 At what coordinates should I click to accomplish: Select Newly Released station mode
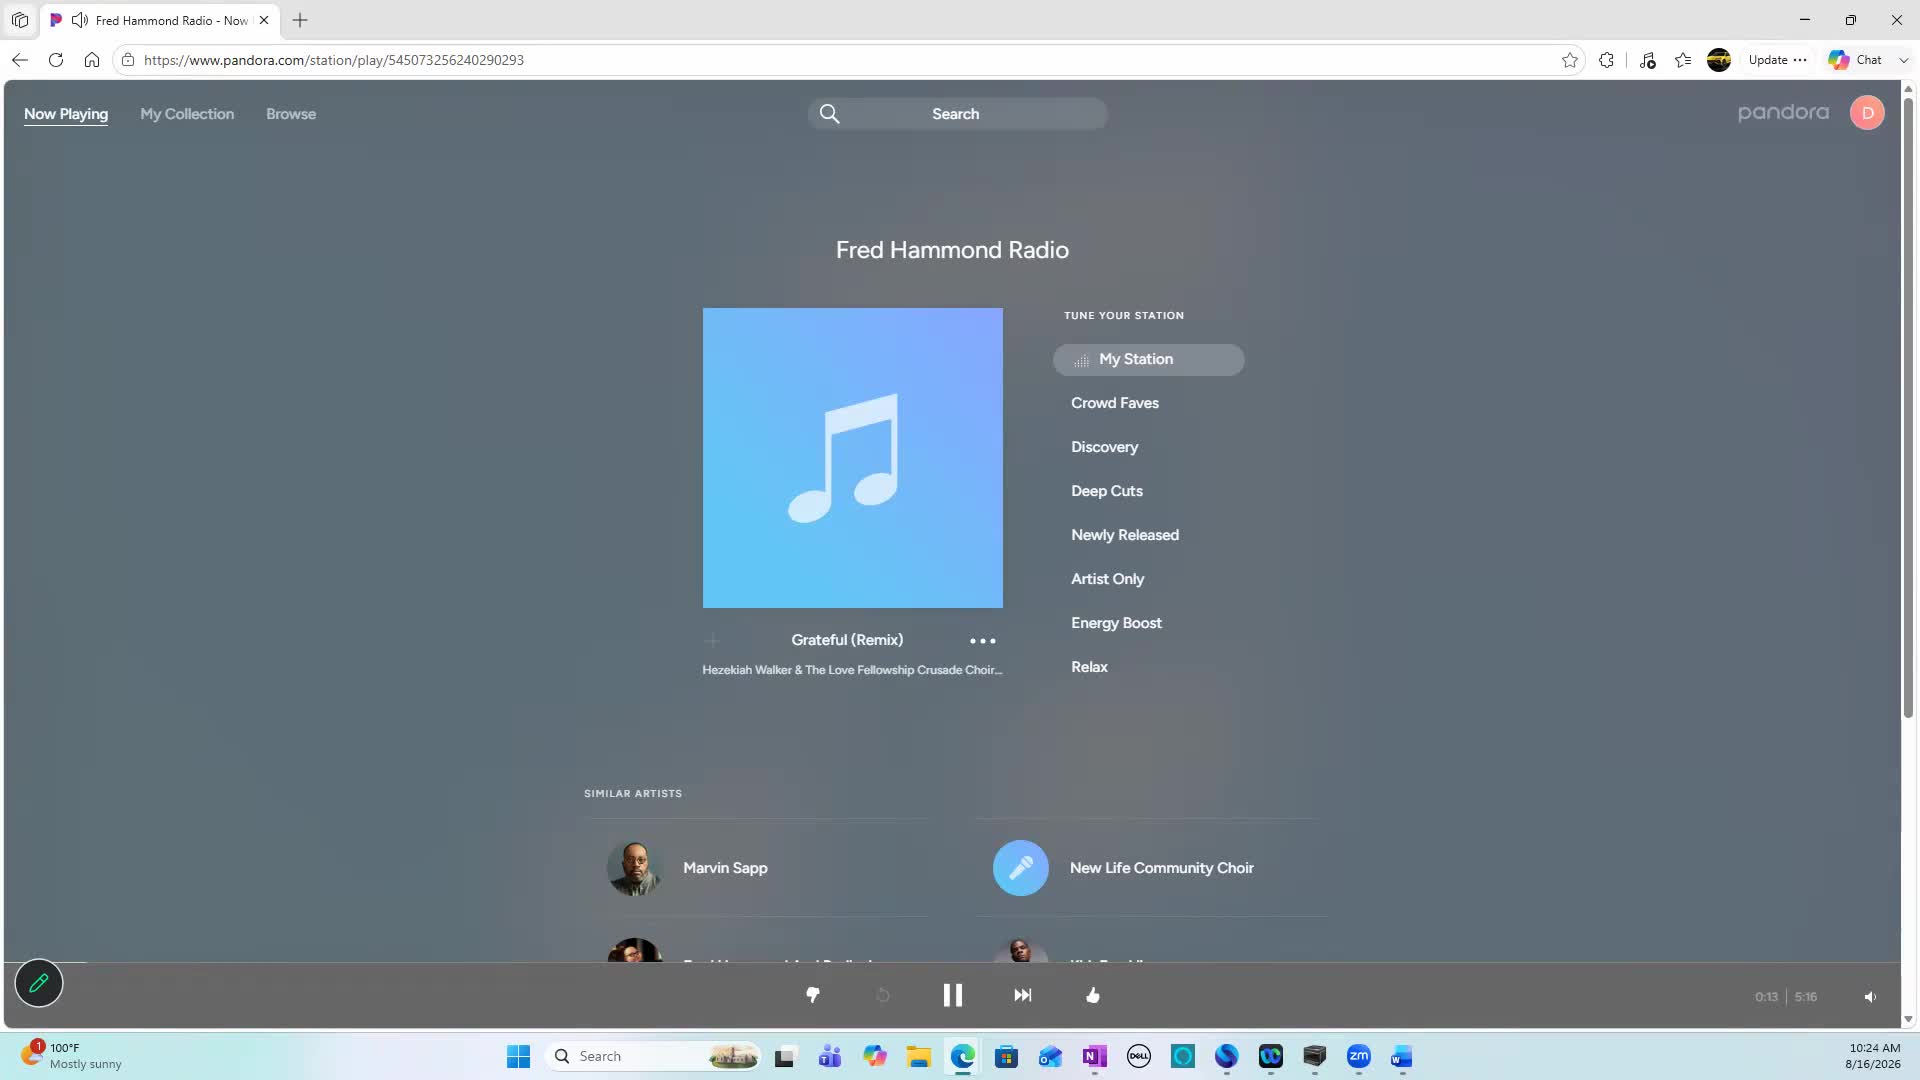click(1125, 535)
